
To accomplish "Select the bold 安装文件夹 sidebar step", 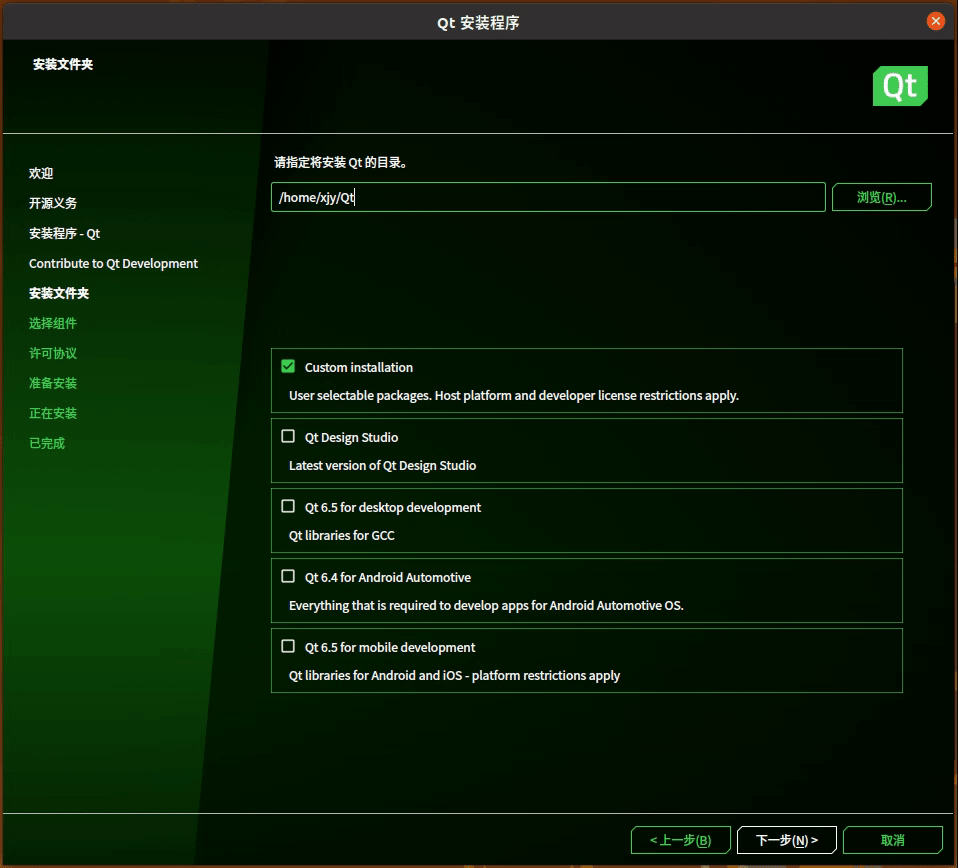I will (59, 293).
